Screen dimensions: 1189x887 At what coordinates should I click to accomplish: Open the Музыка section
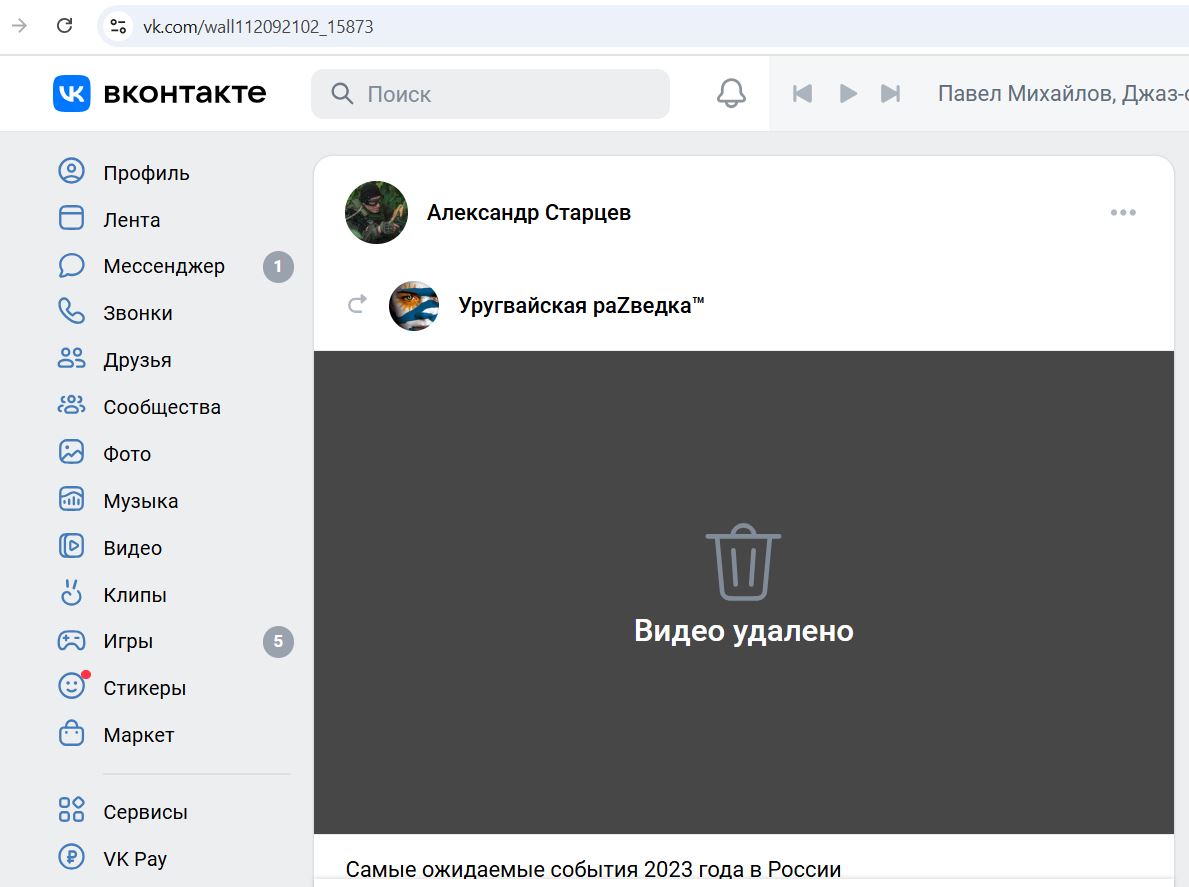point(141,501)
